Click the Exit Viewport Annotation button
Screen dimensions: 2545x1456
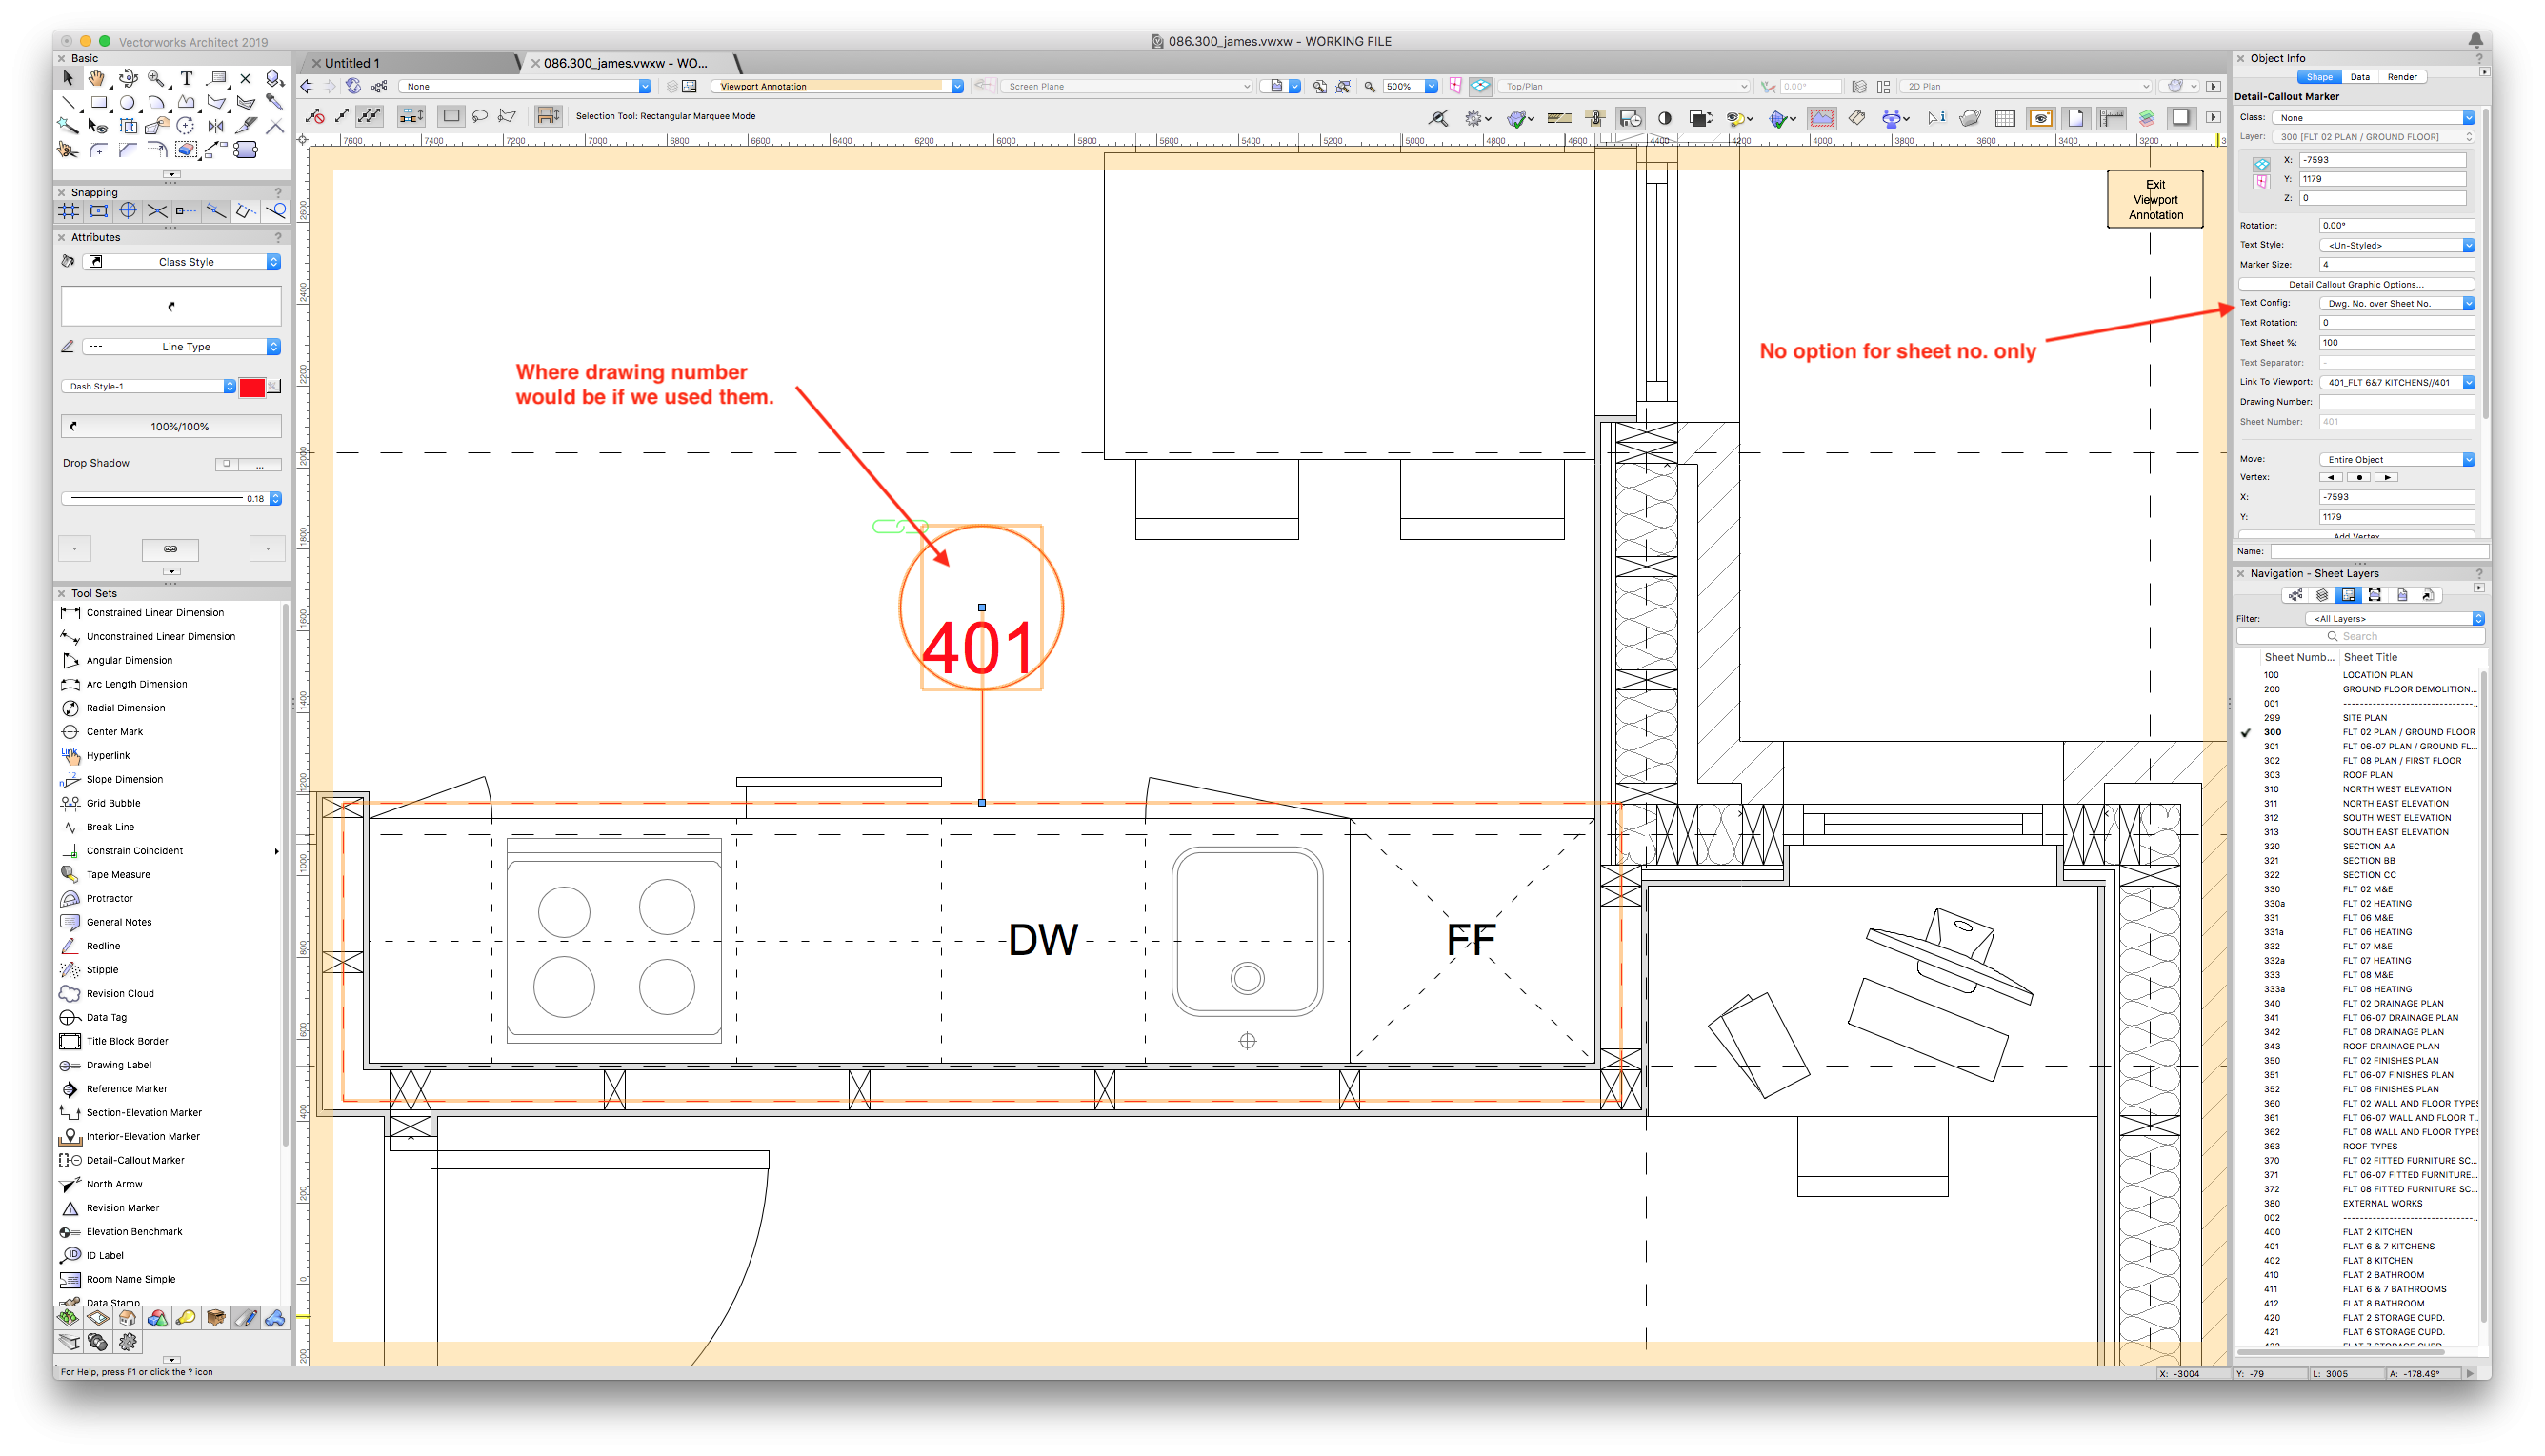point(2155,199)
